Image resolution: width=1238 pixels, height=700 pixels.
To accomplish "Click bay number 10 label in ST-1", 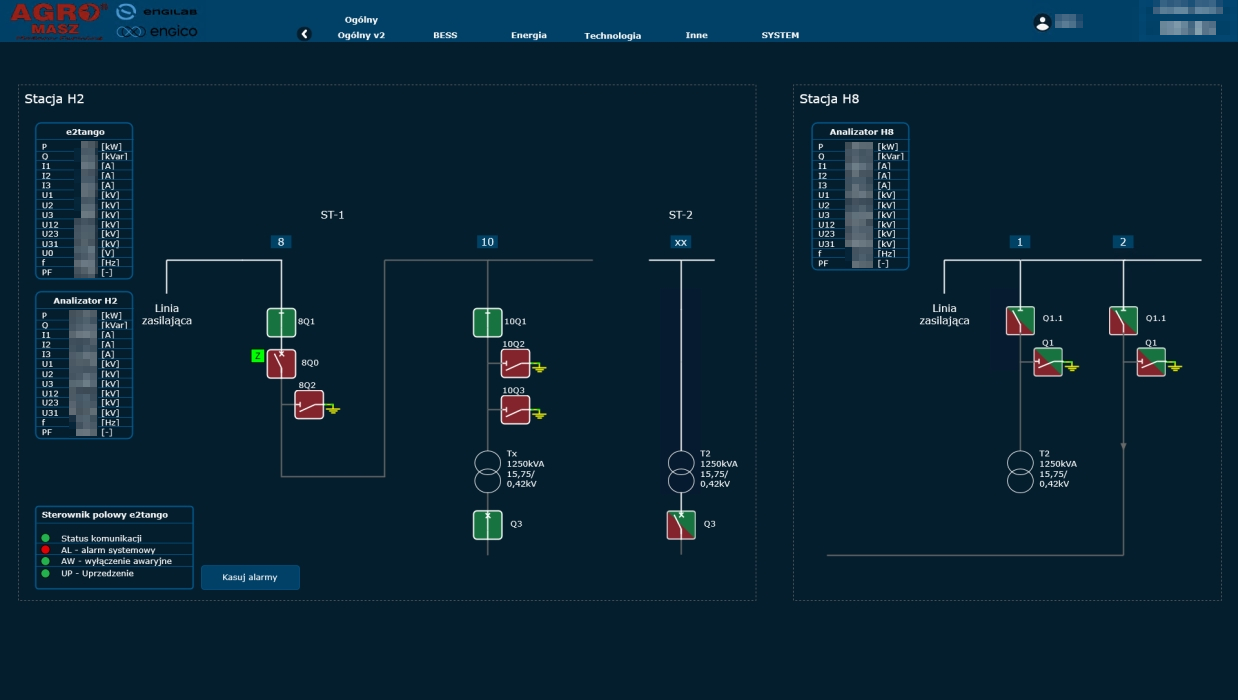I will (x=487, y=242).
